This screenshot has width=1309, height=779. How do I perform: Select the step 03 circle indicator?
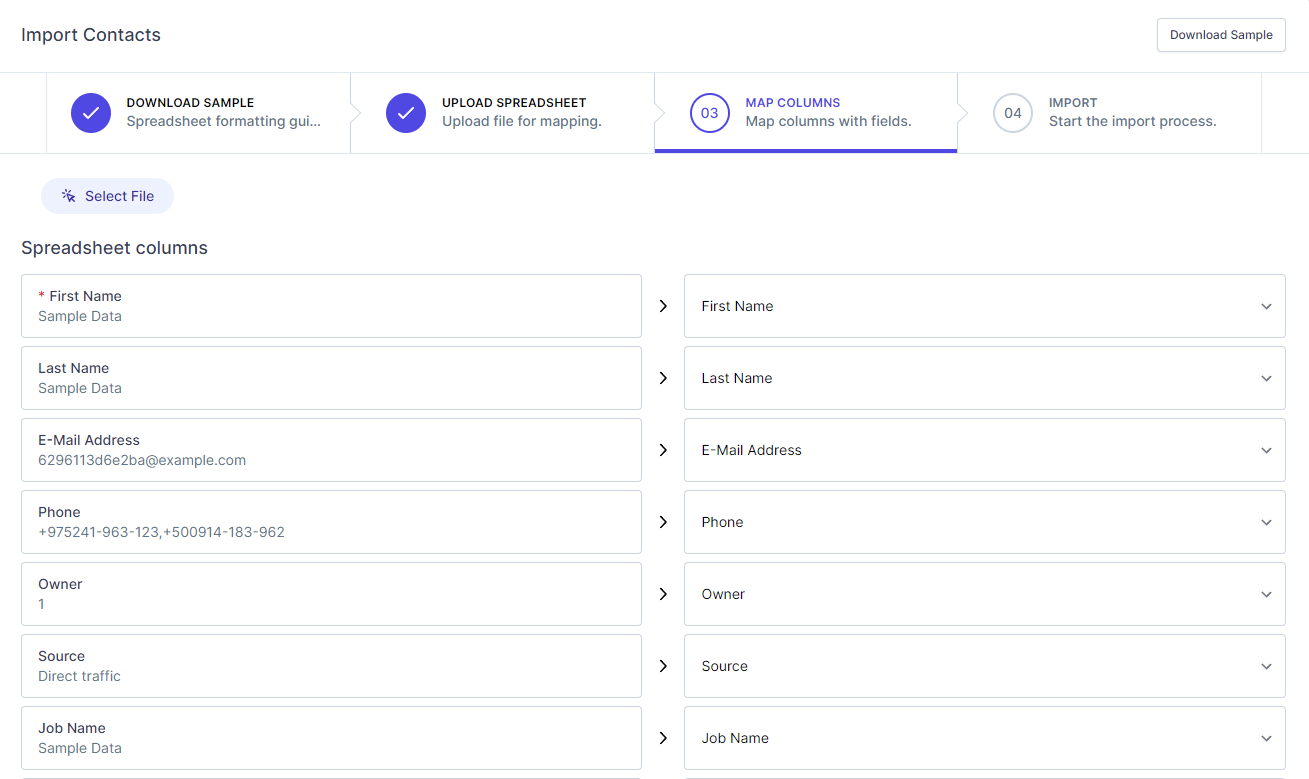[x=710, y=113]
